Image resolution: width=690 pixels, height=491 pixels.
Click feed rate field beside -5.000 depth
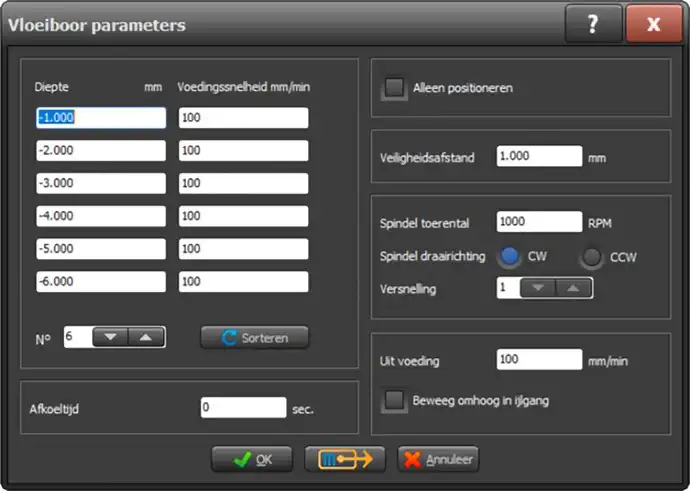coord(243,249)
